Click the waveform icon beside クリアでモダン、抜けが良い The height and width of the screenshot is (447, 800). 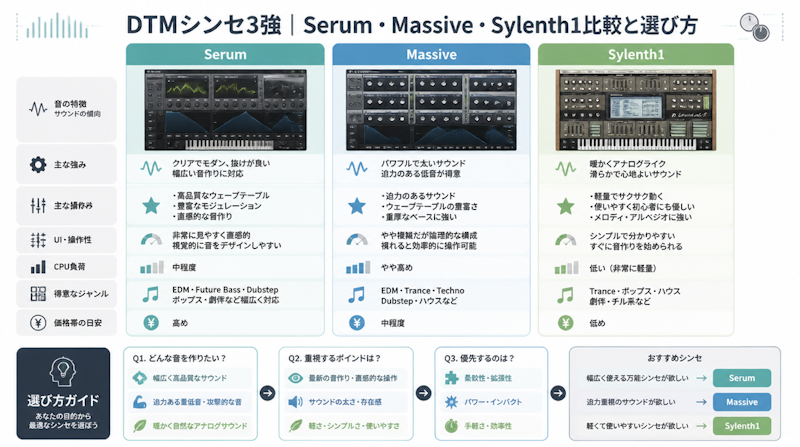(x=151, y=168)
